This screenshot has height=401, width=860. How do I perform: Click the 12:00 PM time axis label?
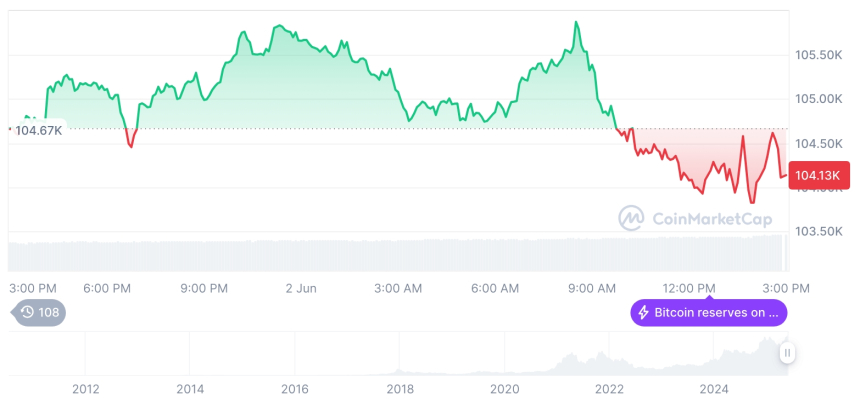[690, 288]
